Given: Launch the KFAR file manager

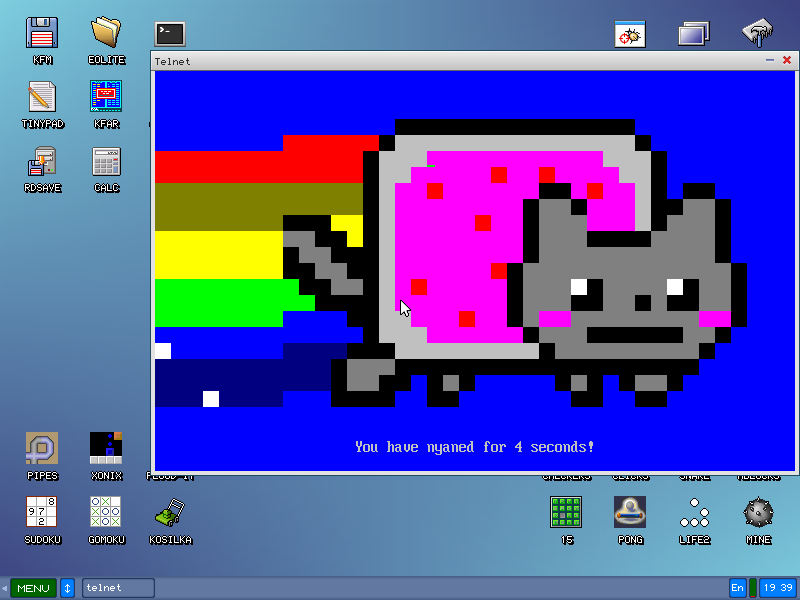Looking at the screenshot, I should (x=106, y=96).
